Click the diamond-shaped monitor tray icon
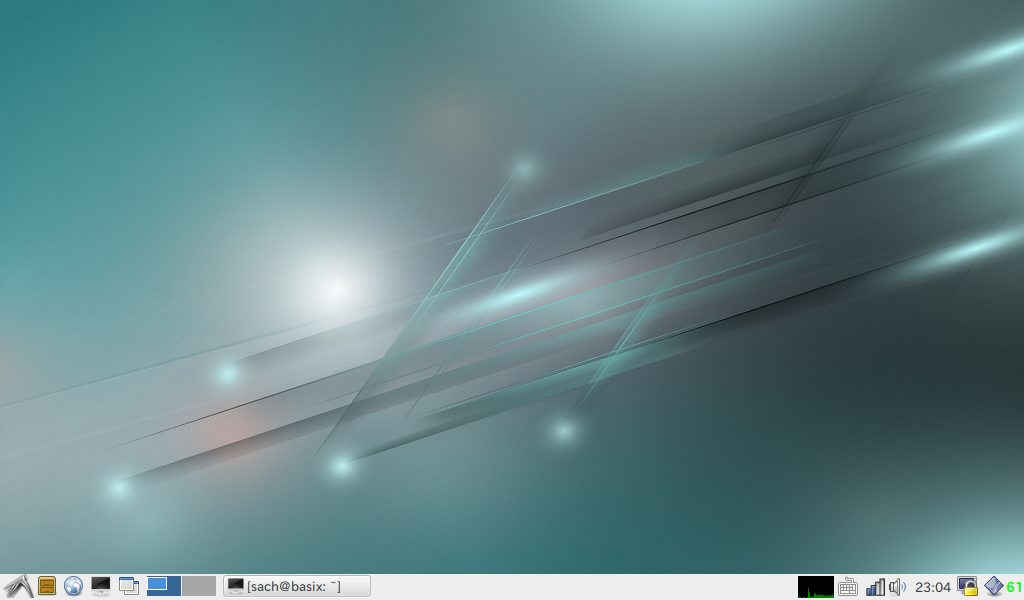Screen dimensions: 1024x600 click(x=994, y=586)
